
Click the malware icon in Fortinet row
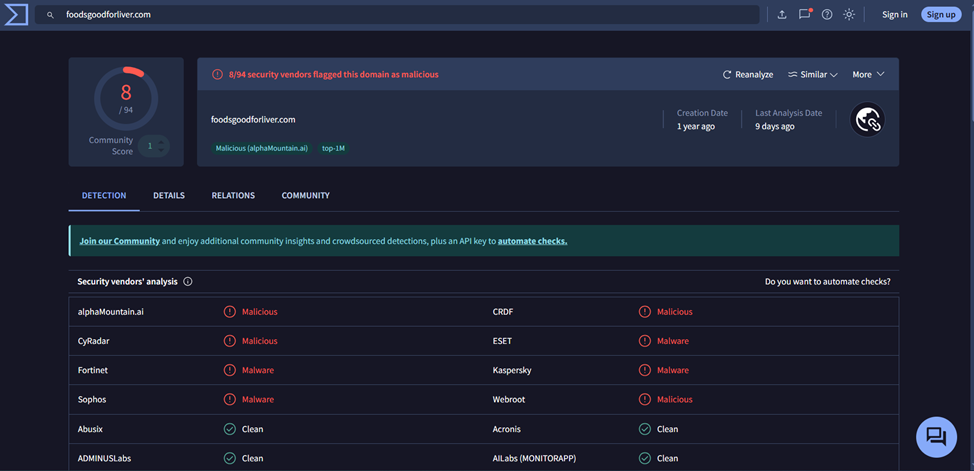point(229,370)
